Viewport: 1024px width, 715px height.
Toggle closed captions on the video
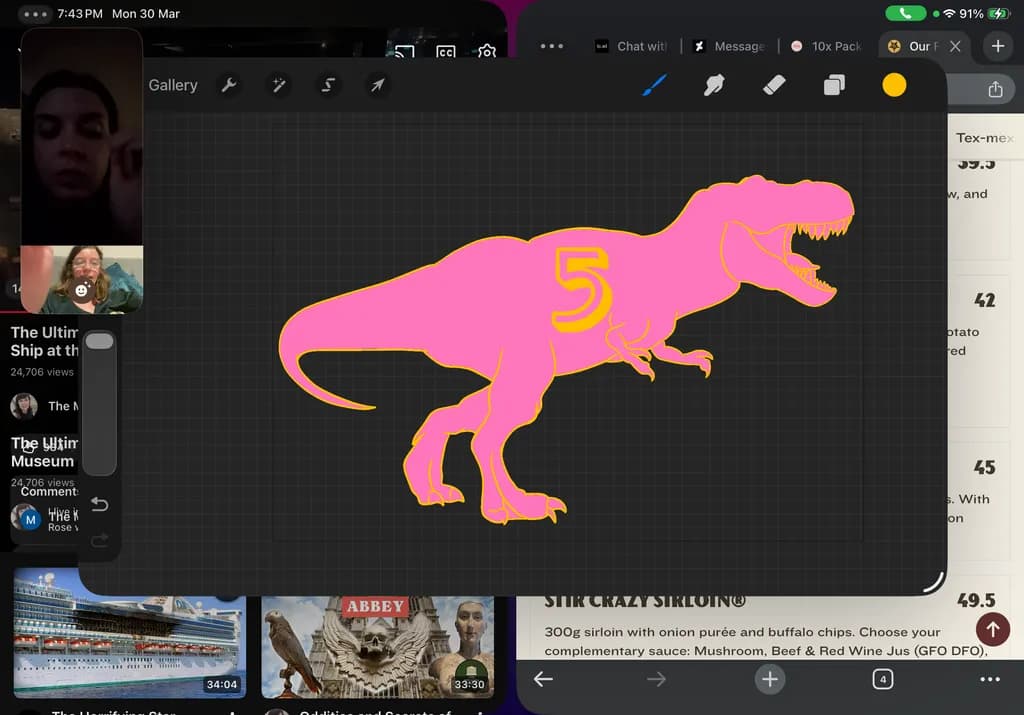(445, 52)
